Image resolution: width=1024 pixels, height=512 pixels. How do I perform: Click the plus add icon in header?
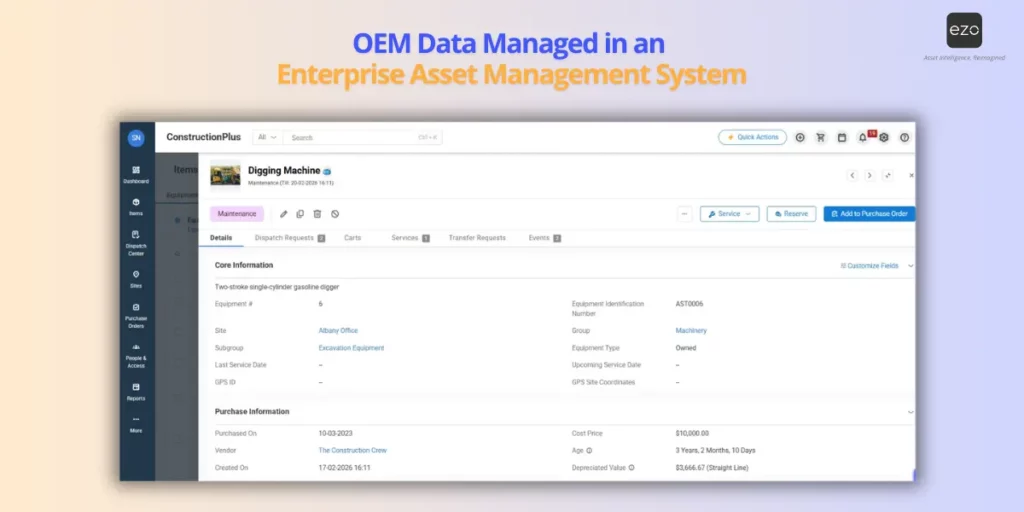800,138
